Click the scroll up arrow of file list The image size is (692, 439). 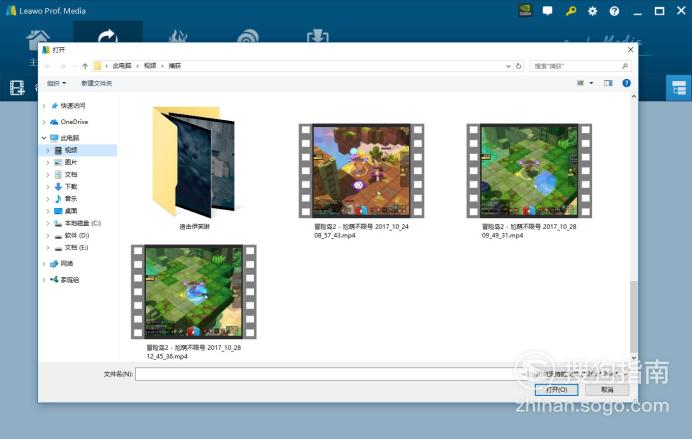(x=634, y=96)
